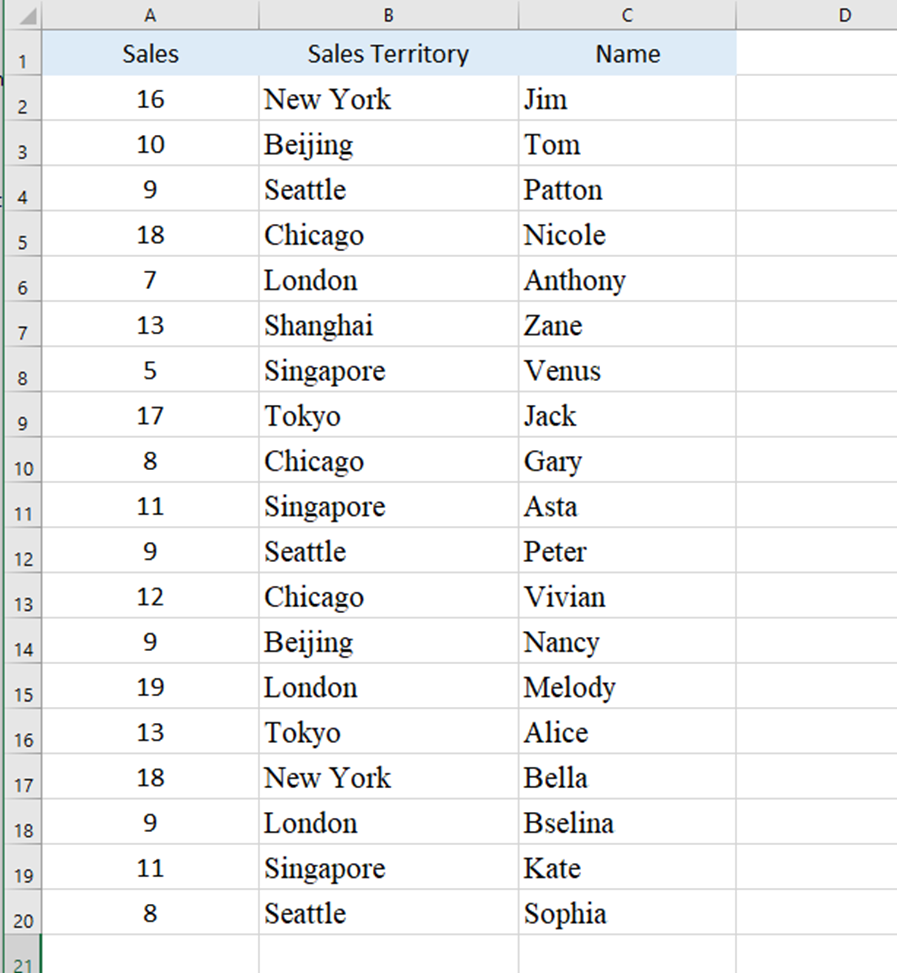
Task: Select the cell with name Anthony
Action: pyautogui.click(x=627, y=279)
